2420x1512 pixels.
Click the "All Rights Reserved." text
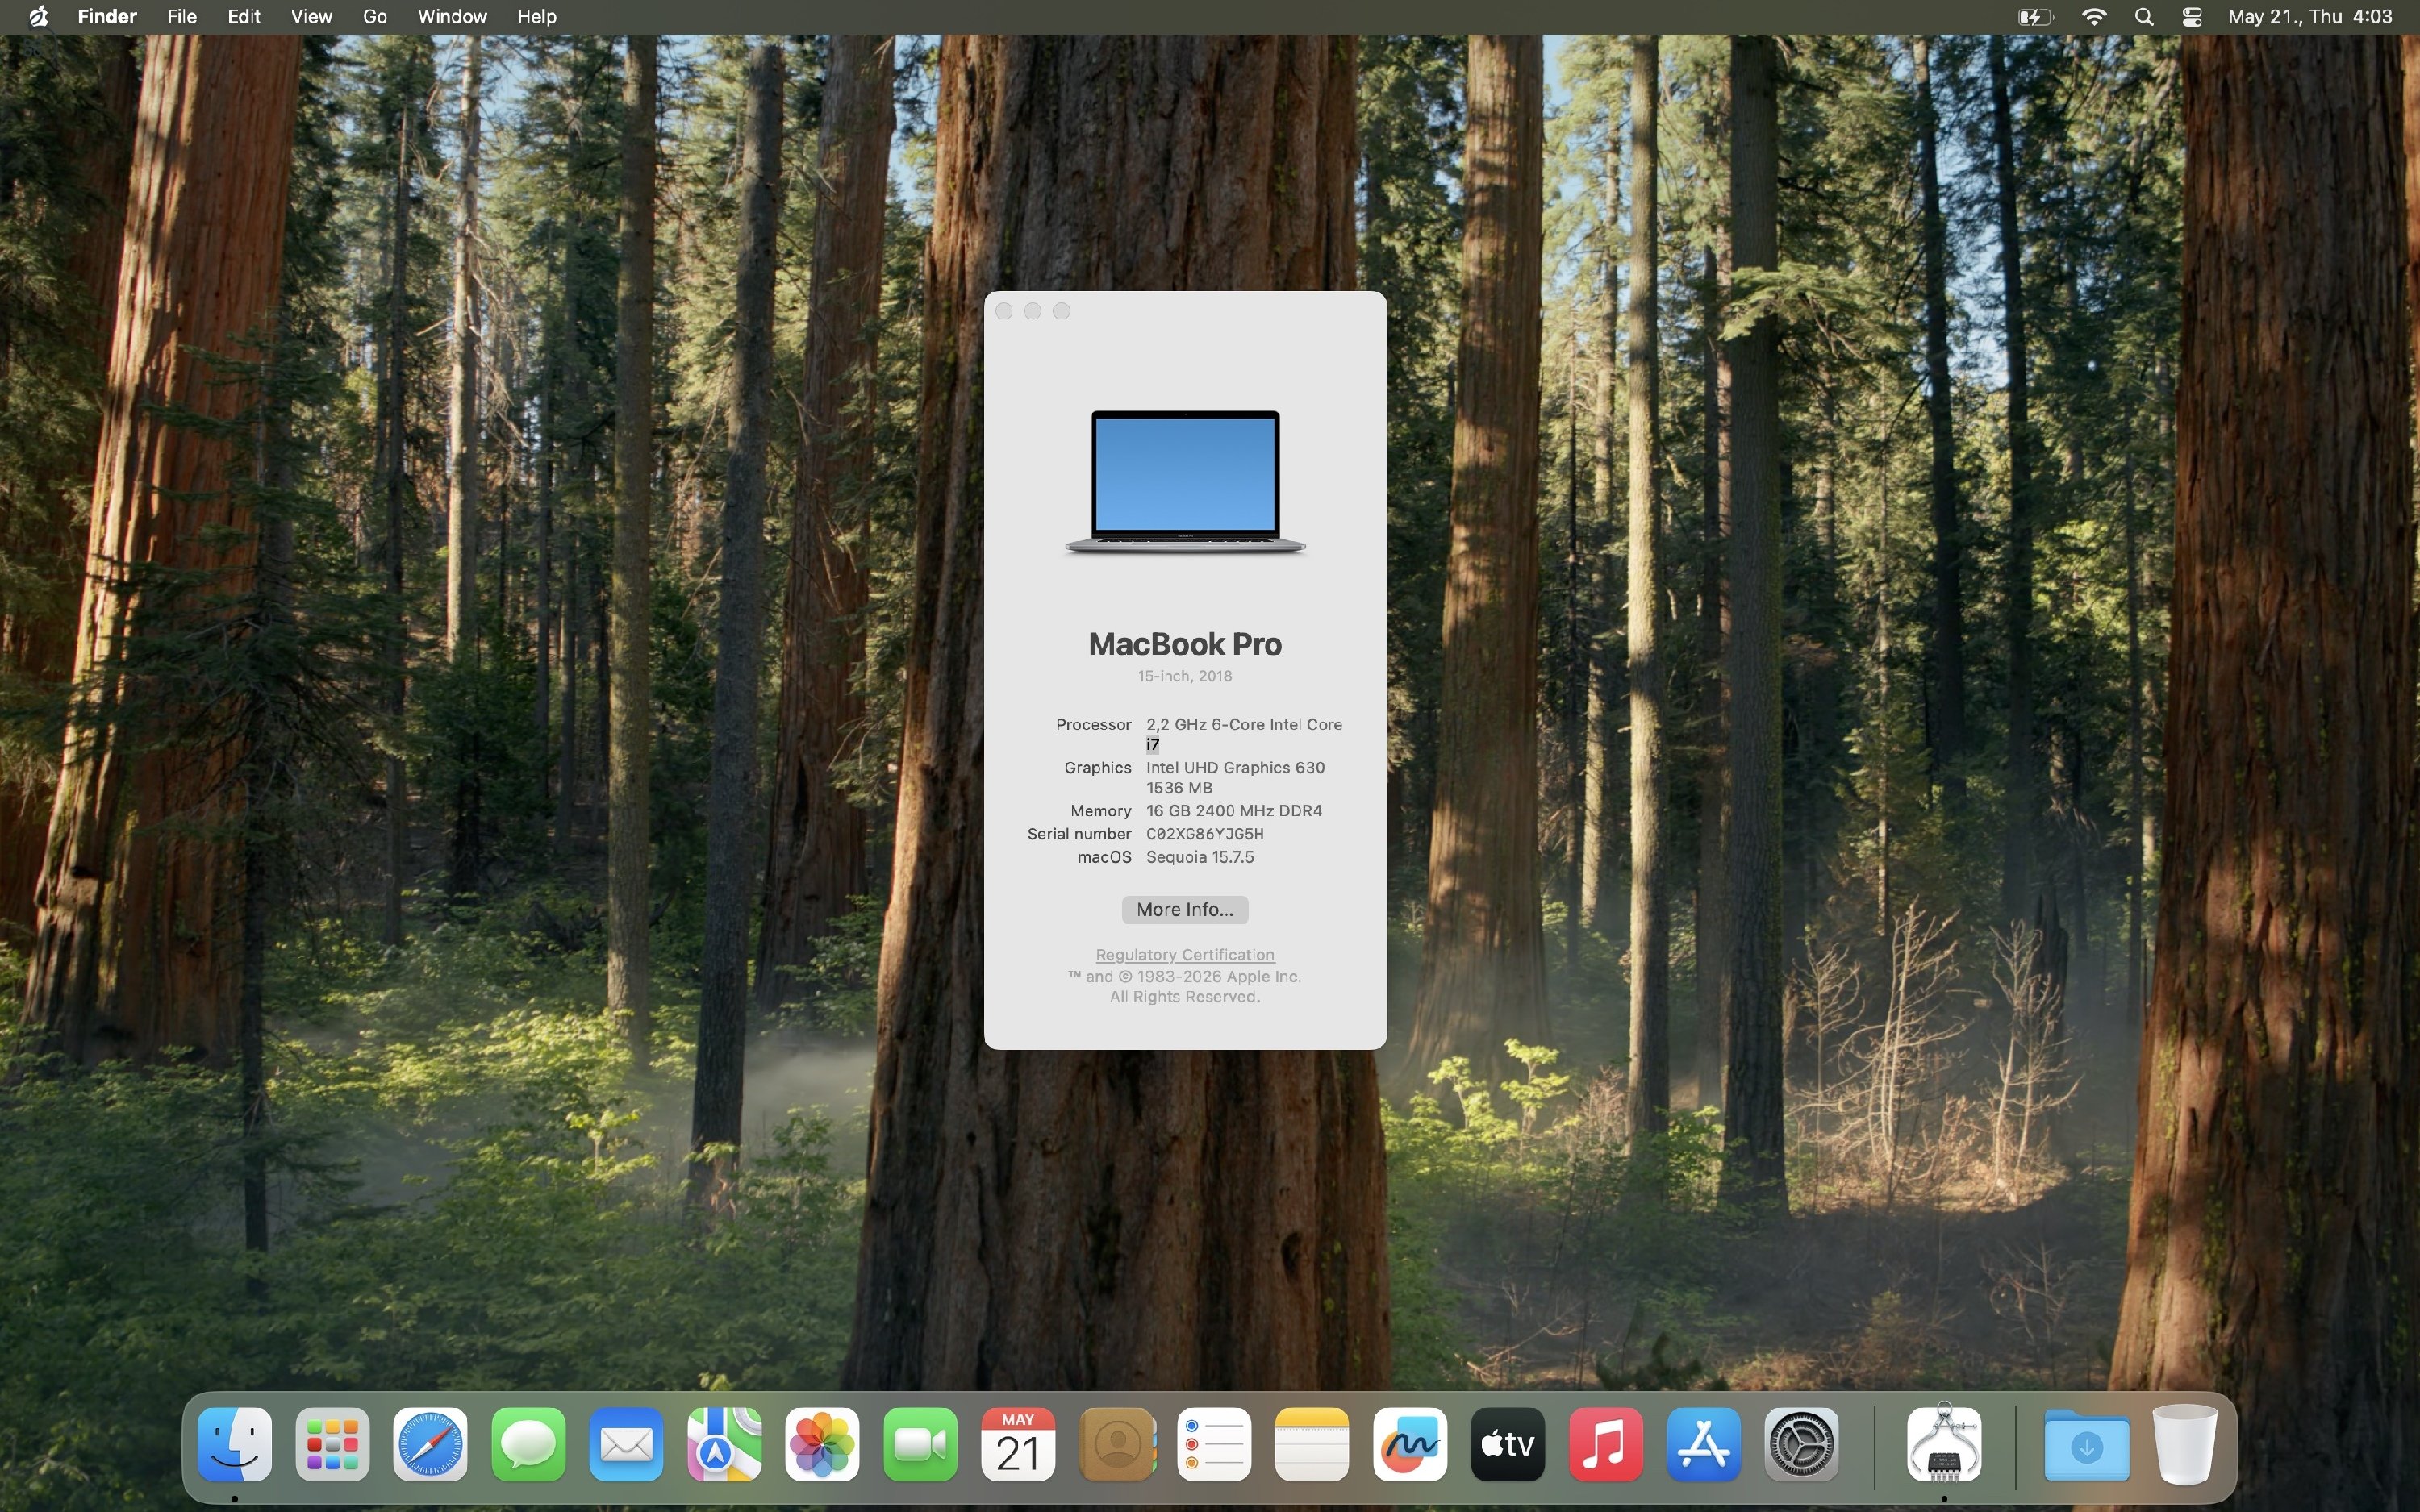coord(1184,997)
